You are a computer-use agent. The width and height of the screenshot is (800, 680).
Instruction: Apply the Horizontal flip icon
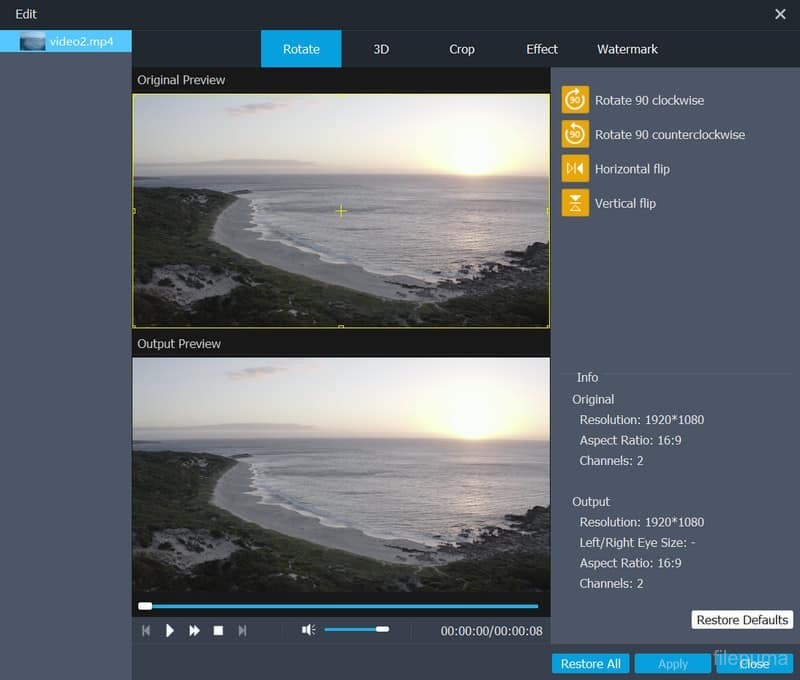[575, 169]
